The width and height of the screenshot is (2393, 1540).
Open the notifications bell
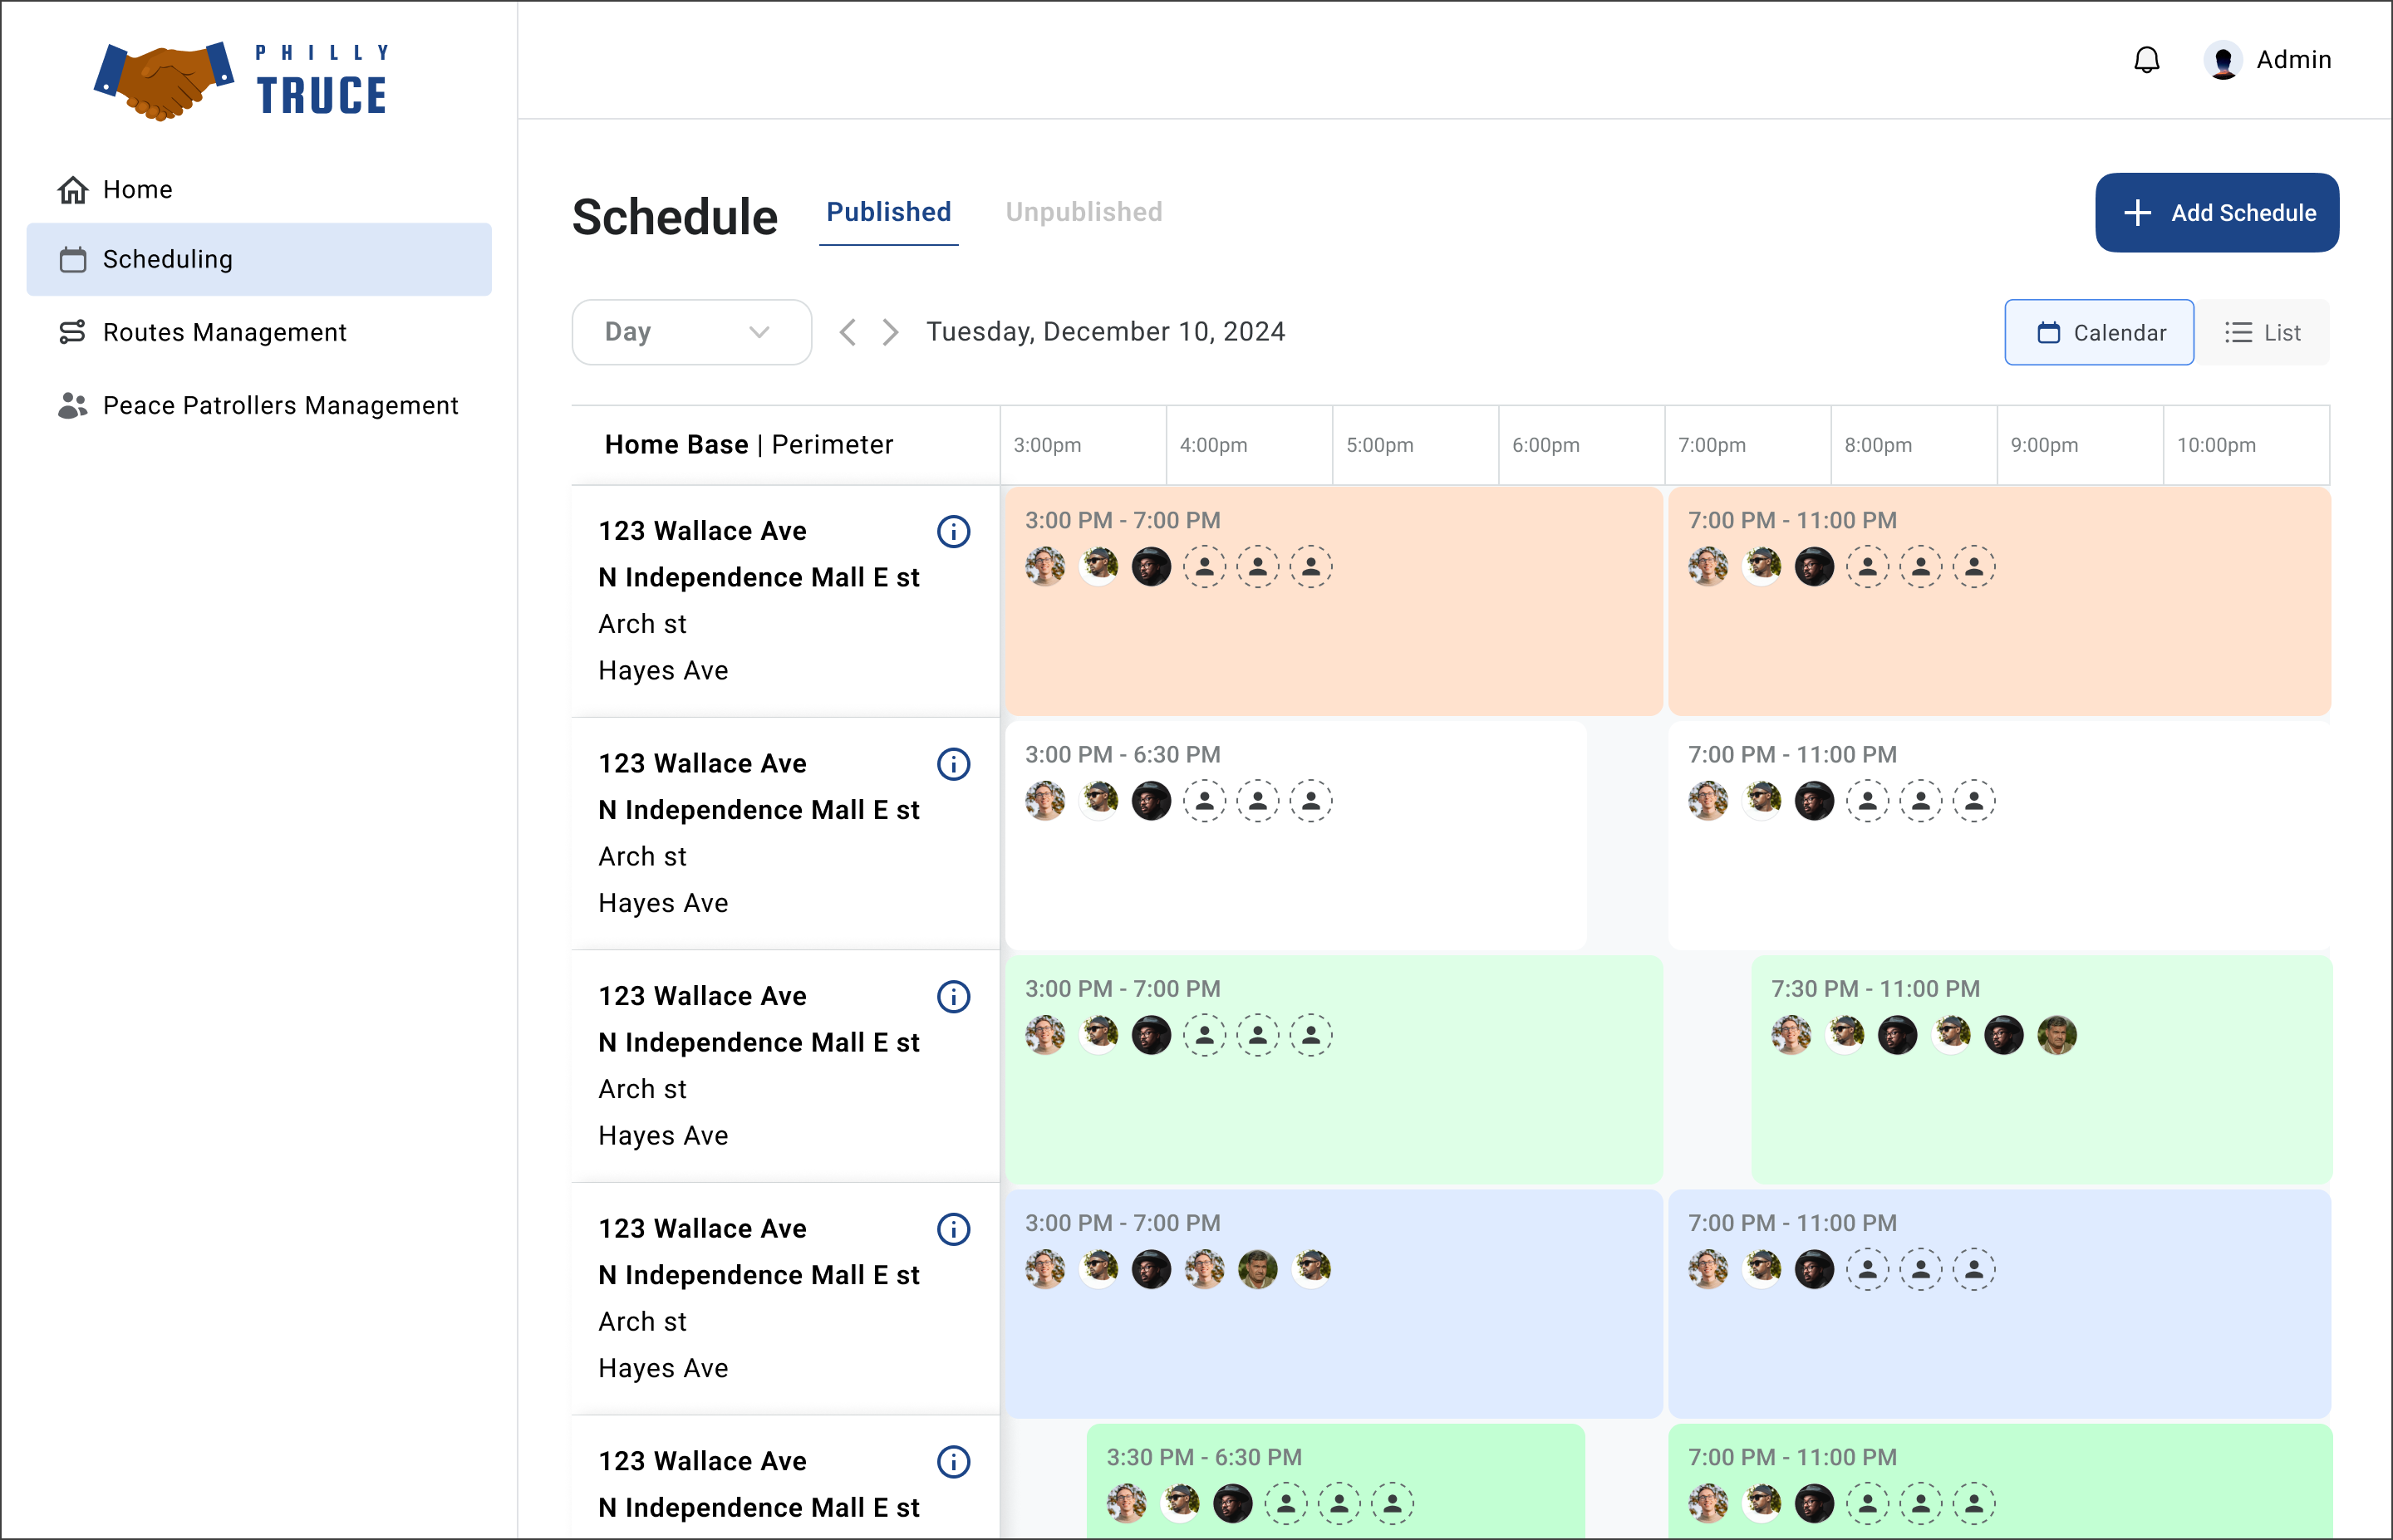pyautogui.click(x=2146, y=60)
